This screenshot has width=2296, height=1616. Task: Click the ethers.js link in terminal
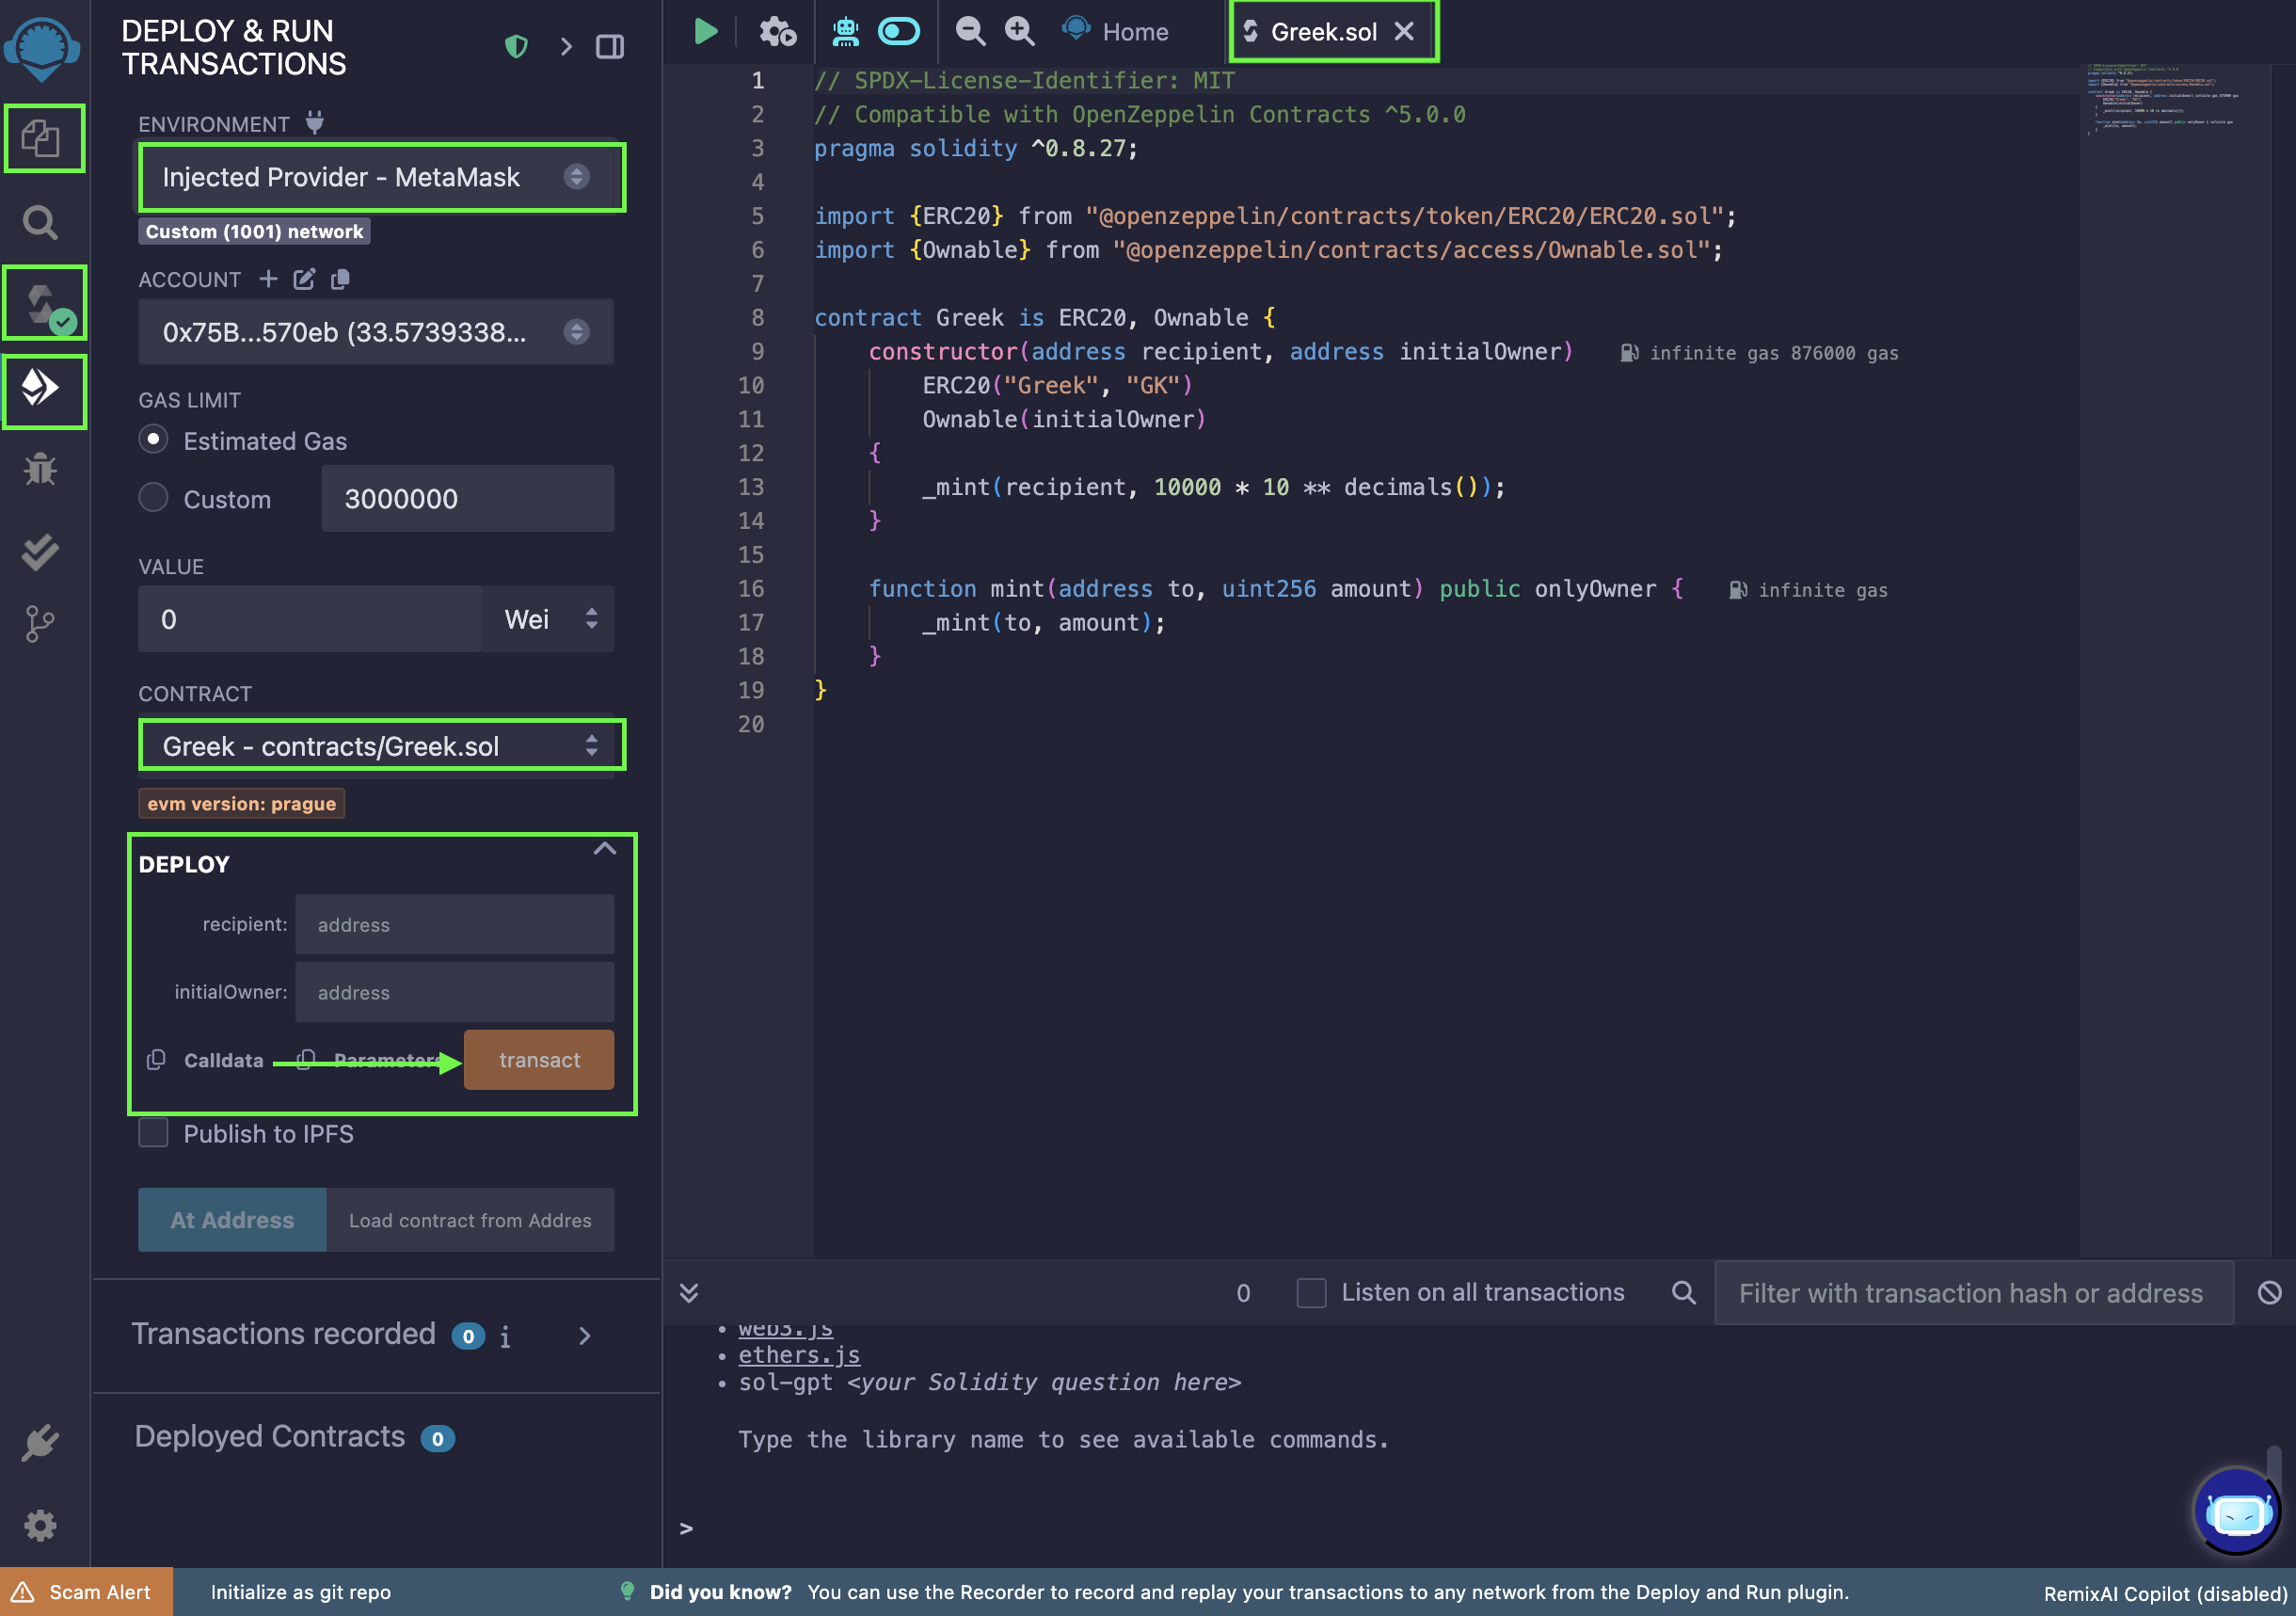[x=799, y=1355]
